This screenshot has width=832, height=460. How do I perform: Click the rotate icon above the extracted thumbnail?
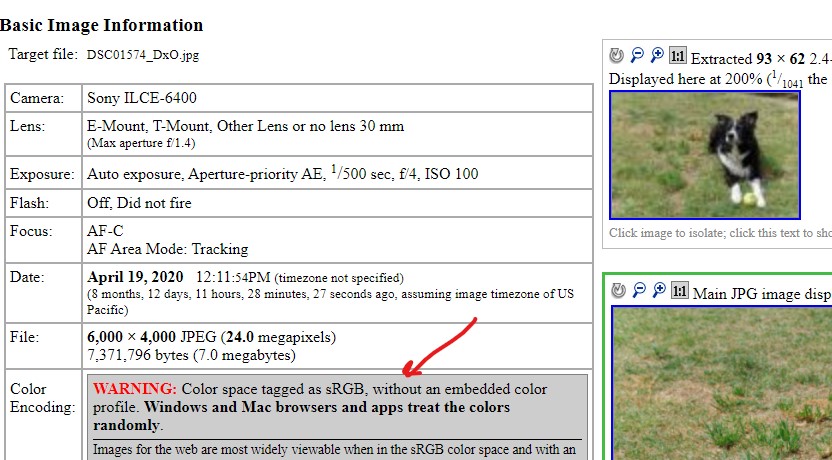tap(617, 55)
